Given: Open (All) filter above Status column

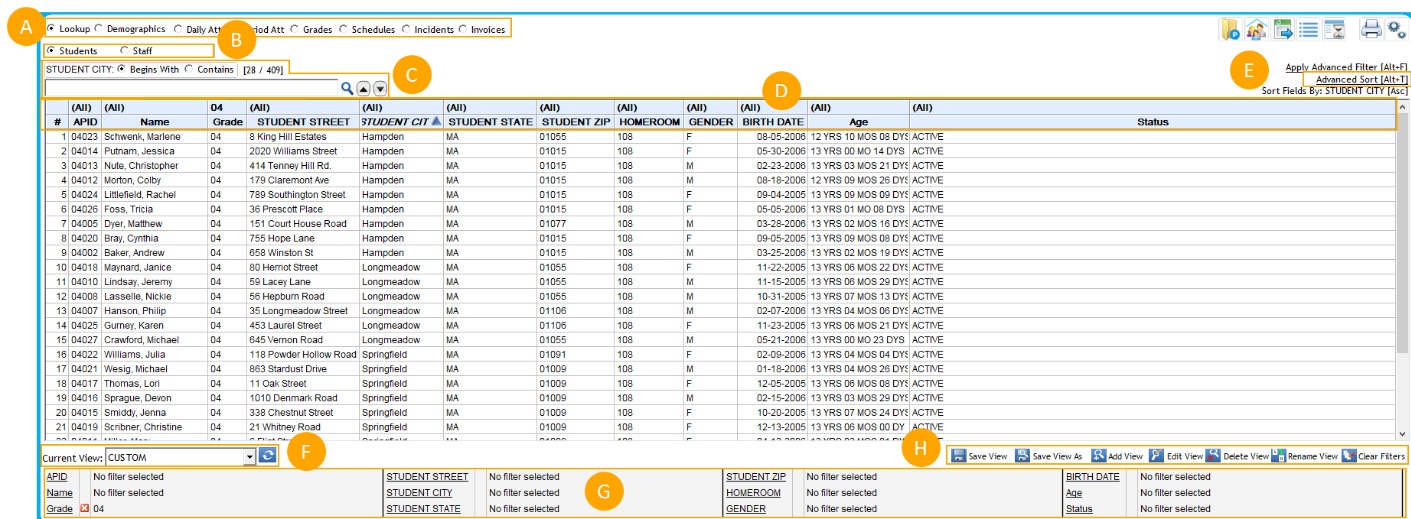Looking at the screenshot, I should coord(1152,107).
